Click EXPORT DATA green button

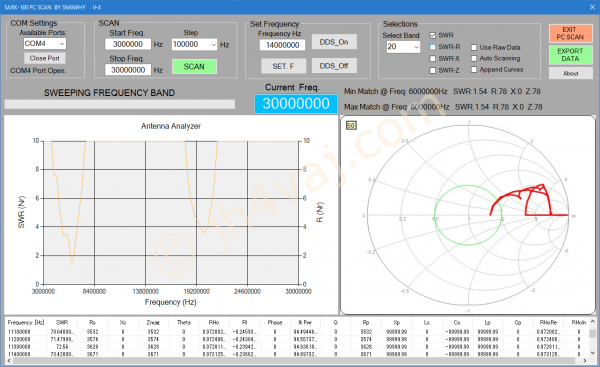click(570, 55)
